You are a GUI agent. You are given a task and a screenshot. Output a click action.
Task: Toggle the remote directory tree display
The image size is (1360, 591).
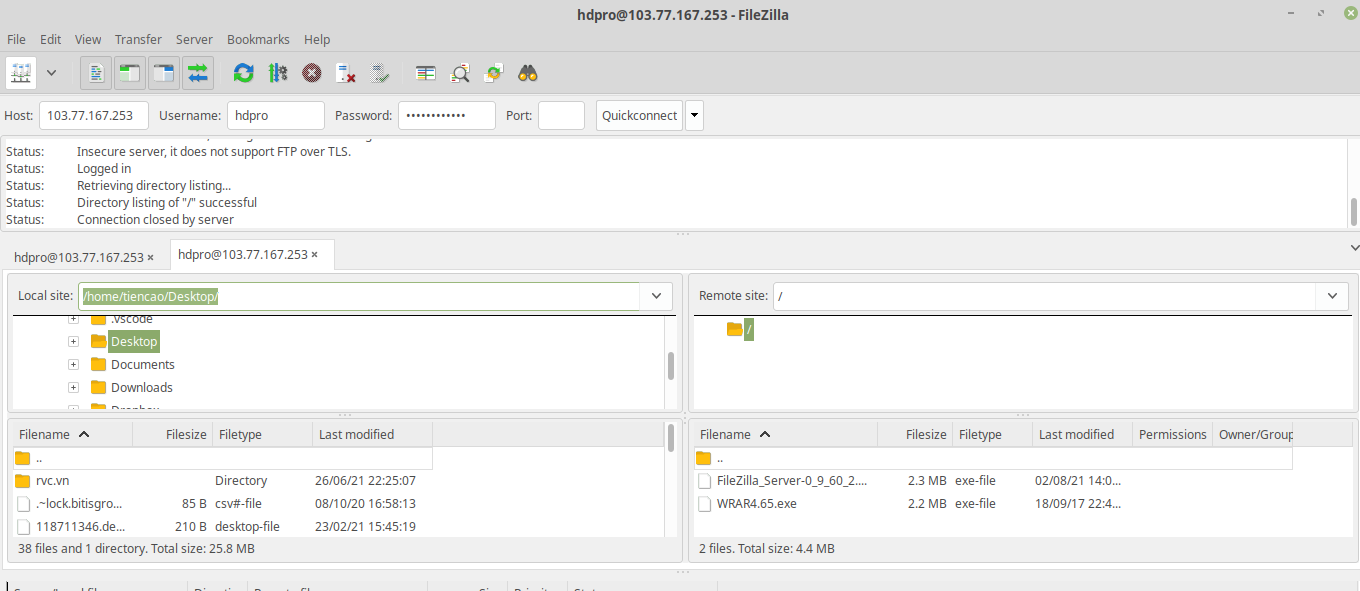164,73
